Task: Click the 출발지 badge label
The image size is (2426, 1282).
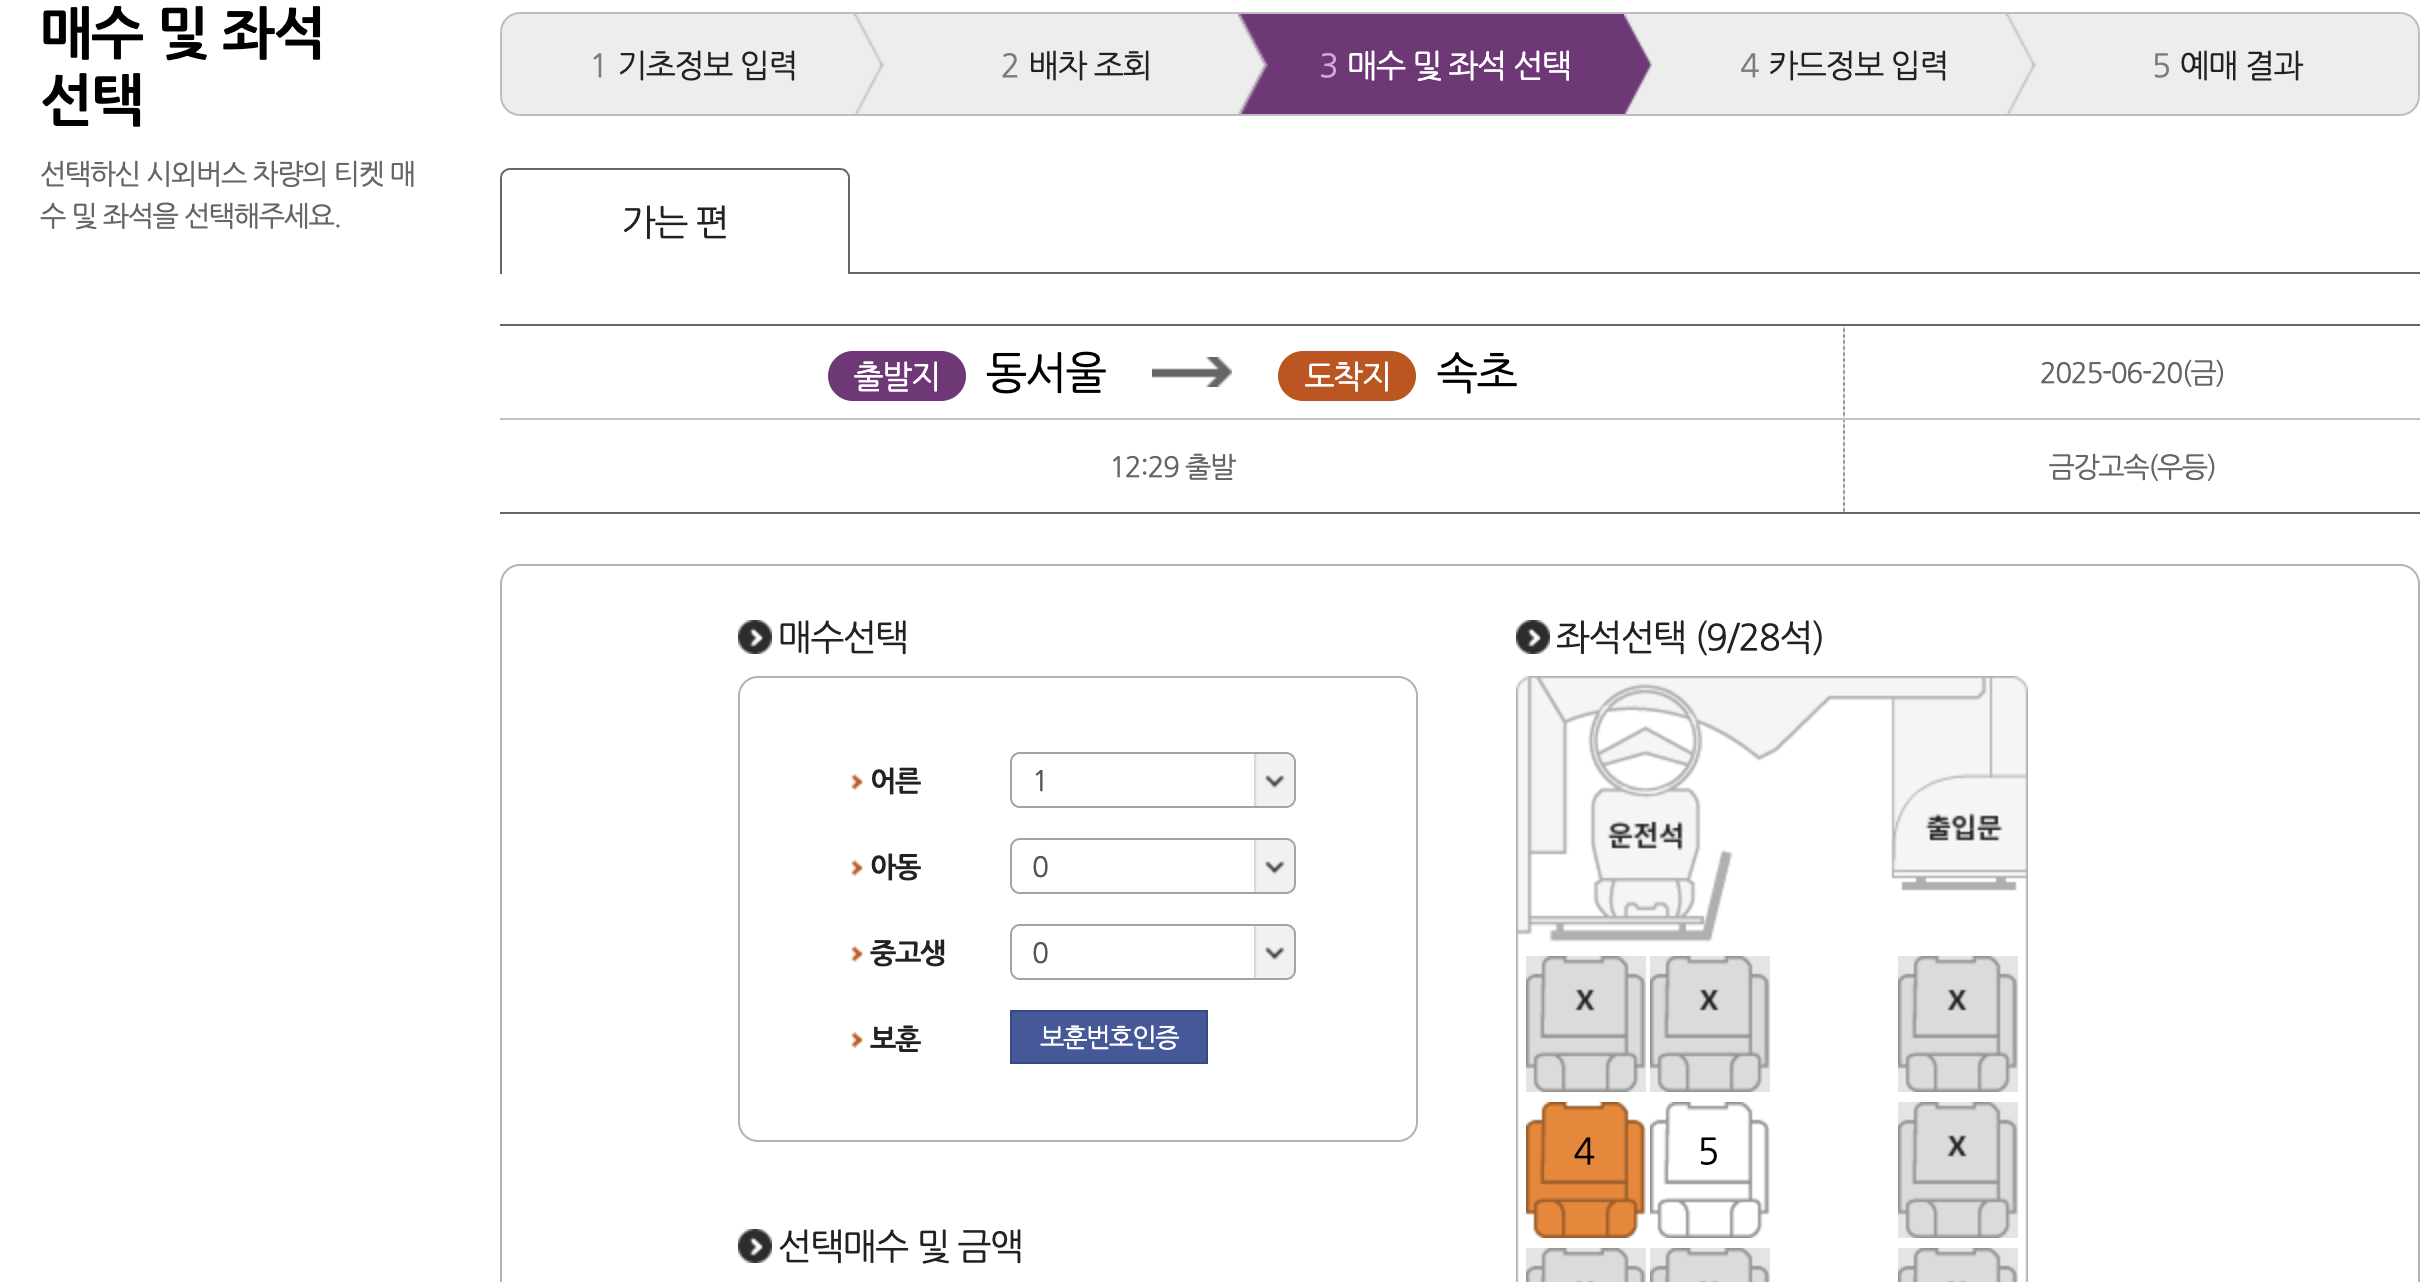Action: [895, 376]
